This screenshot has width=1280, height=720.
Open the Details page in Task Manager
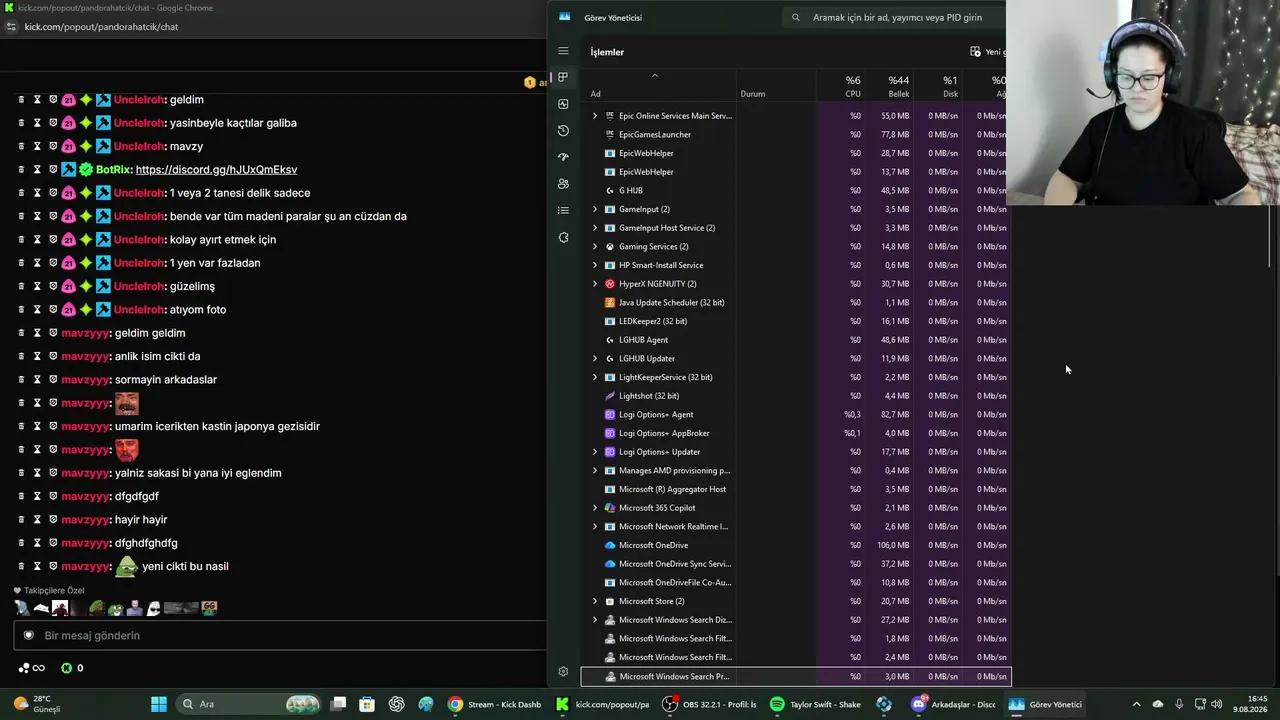pos(563,210)
